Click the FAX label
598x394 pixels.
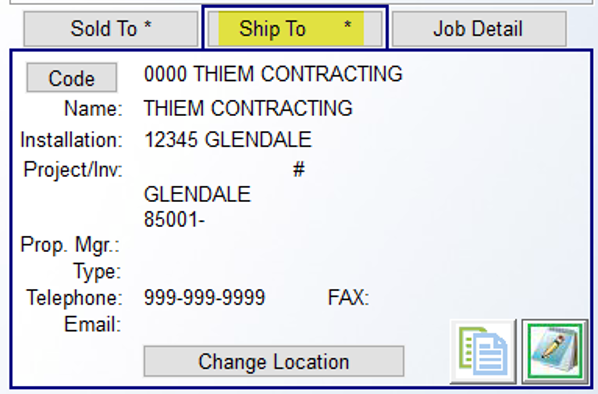pos(348,297)
